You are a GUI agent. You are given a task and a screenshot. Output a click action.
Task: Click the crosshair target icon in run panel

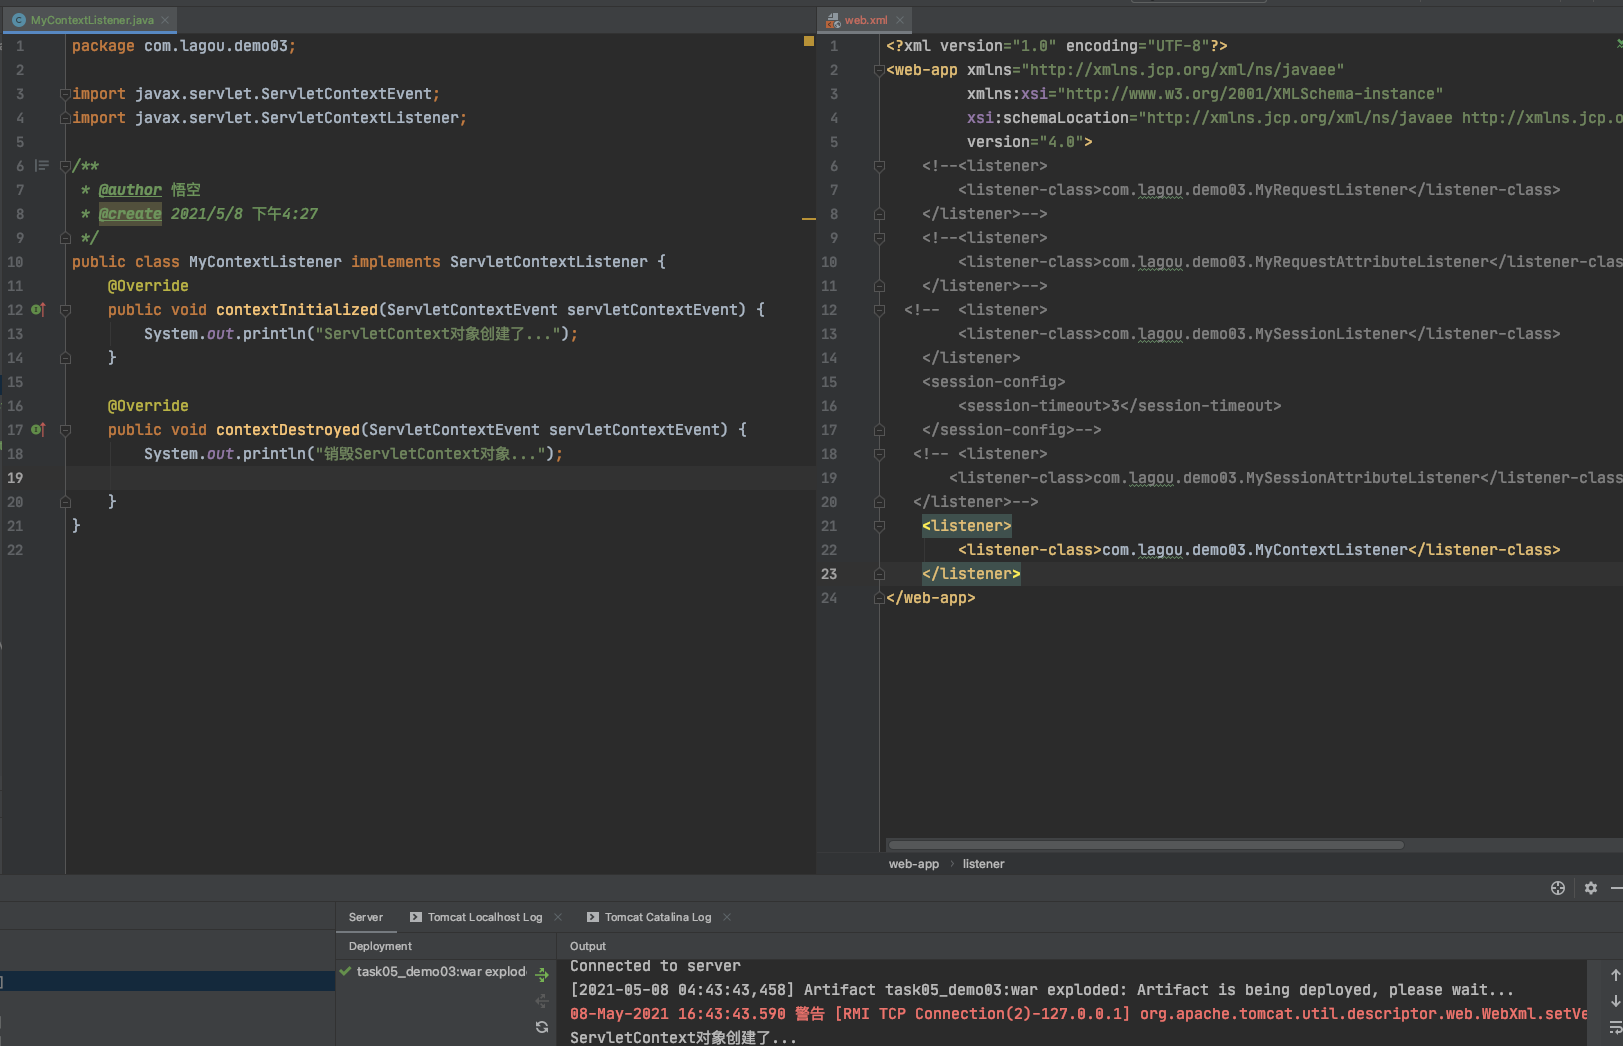pos(1558,888)
